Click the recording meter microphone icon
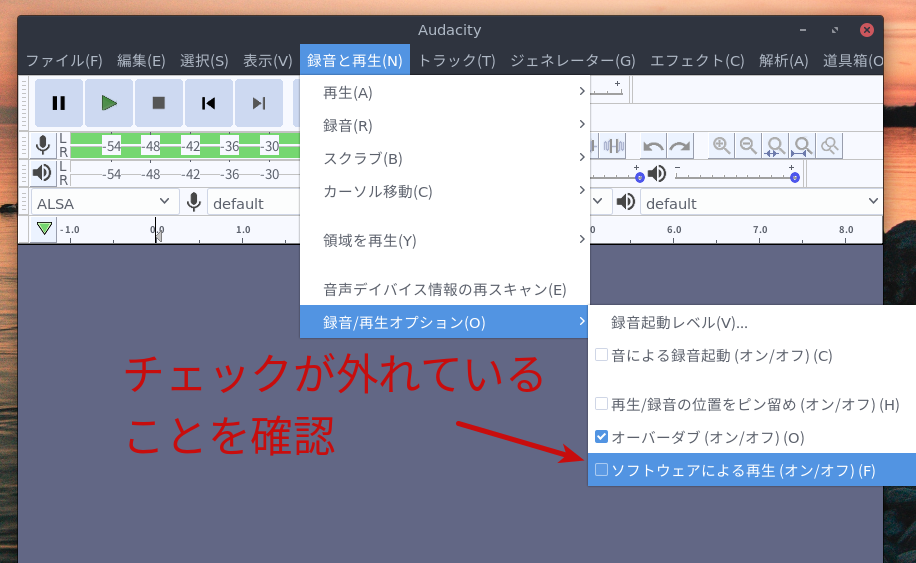 [43, 145]
